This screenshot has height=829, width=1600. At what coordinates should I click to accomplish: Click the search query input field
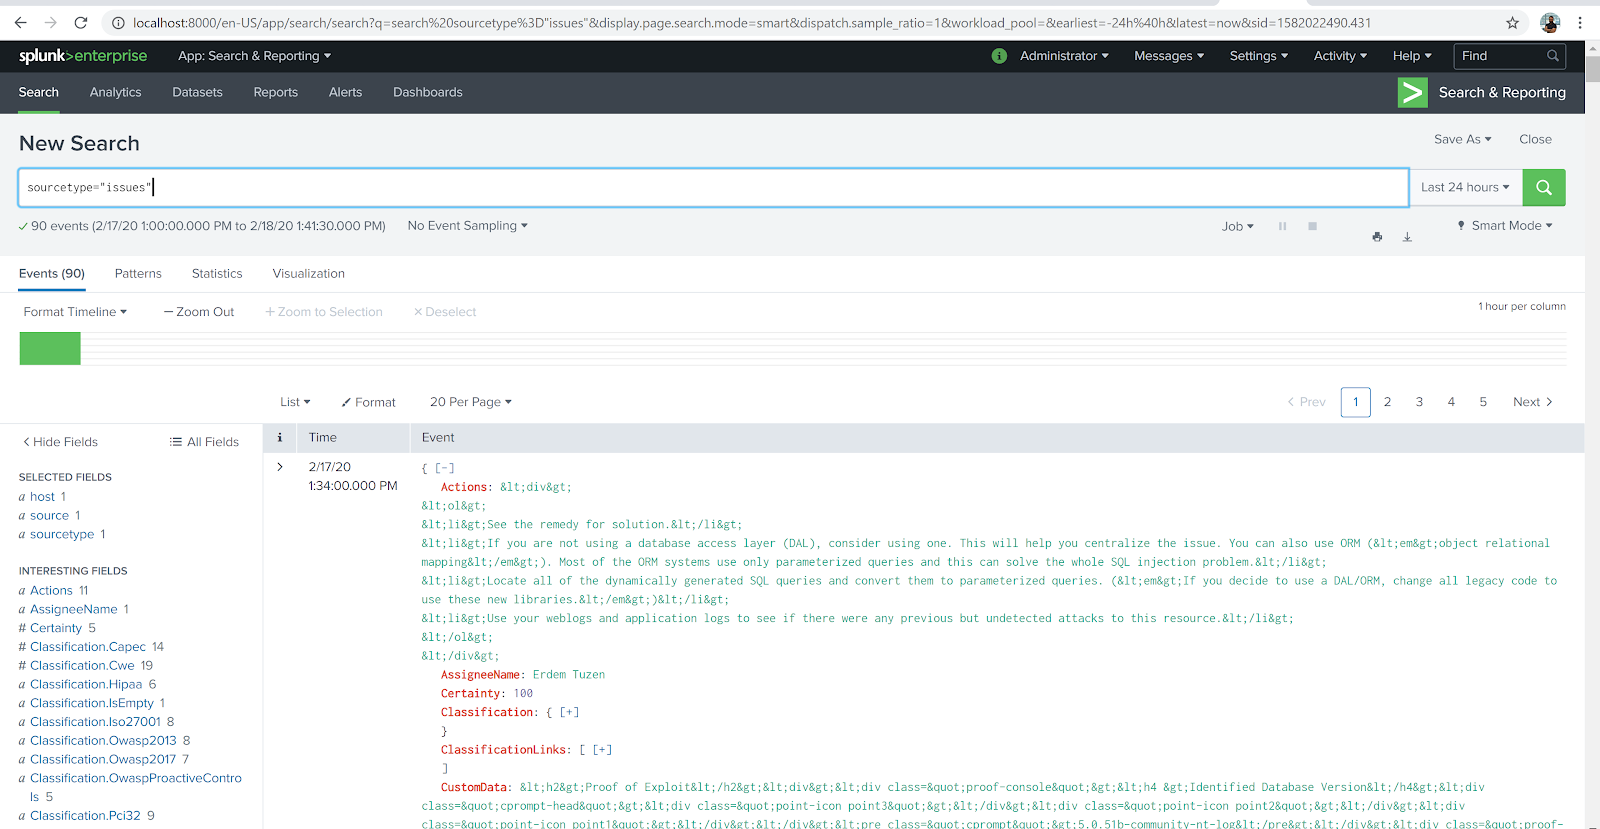pyautogui.click(x=713, y=187)
